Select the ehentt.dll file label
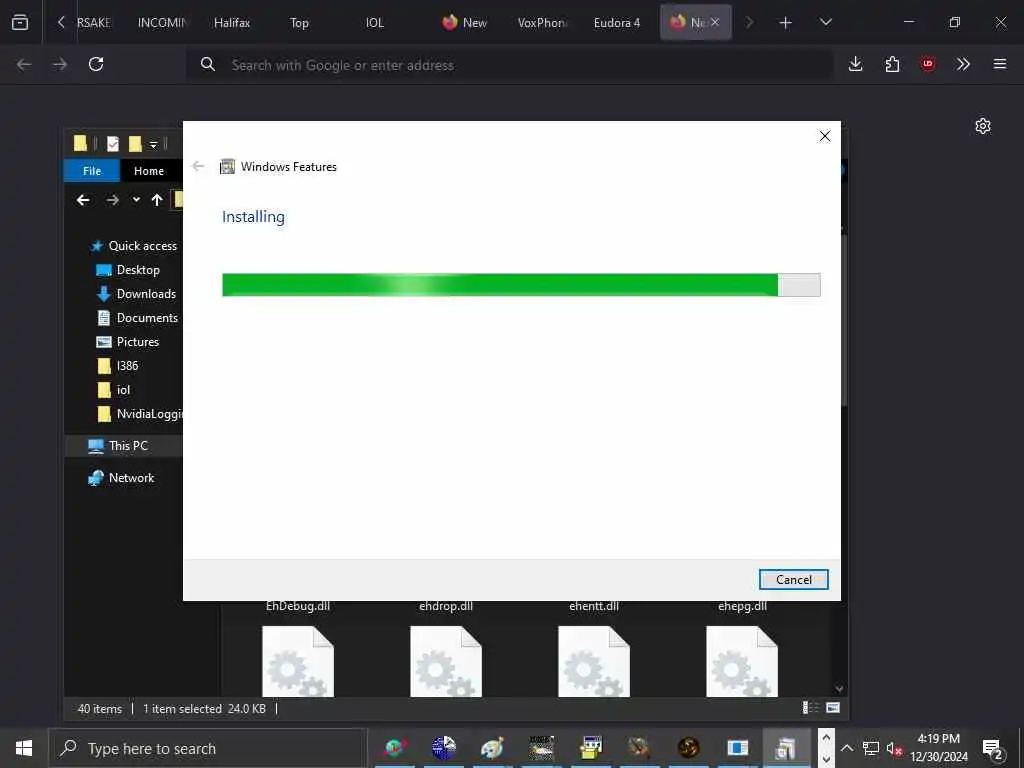The image size is (1024, 768). pyautogui.click(x=594, y=607)
